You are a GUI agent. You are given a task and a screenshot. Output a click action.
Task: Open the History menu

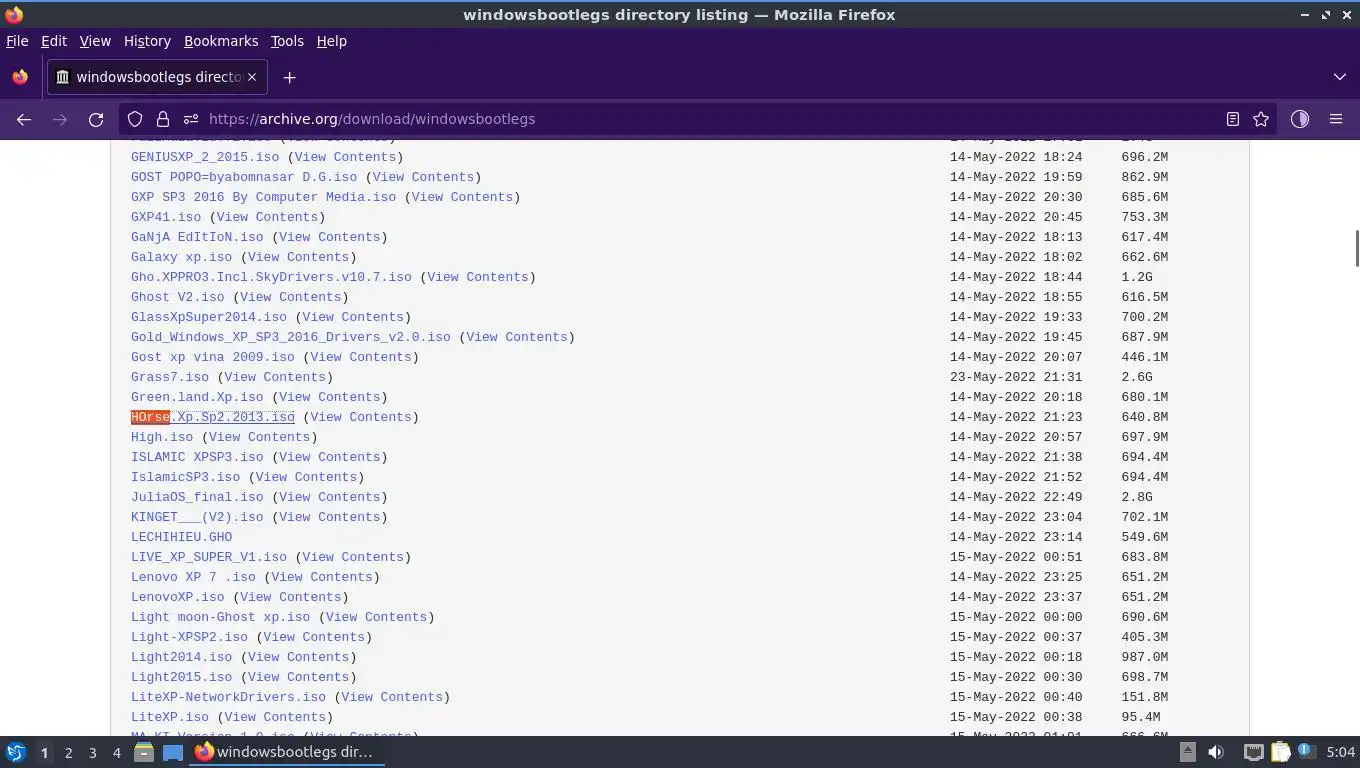click(147, 41)
